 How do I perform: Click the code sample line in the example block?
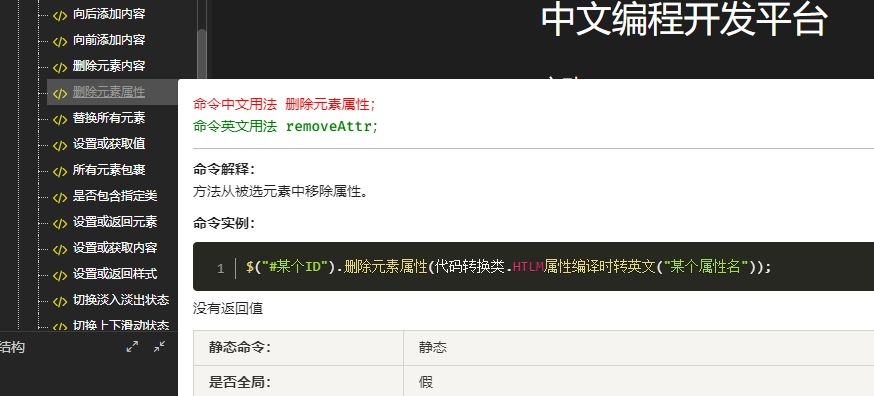pos(508,267)
